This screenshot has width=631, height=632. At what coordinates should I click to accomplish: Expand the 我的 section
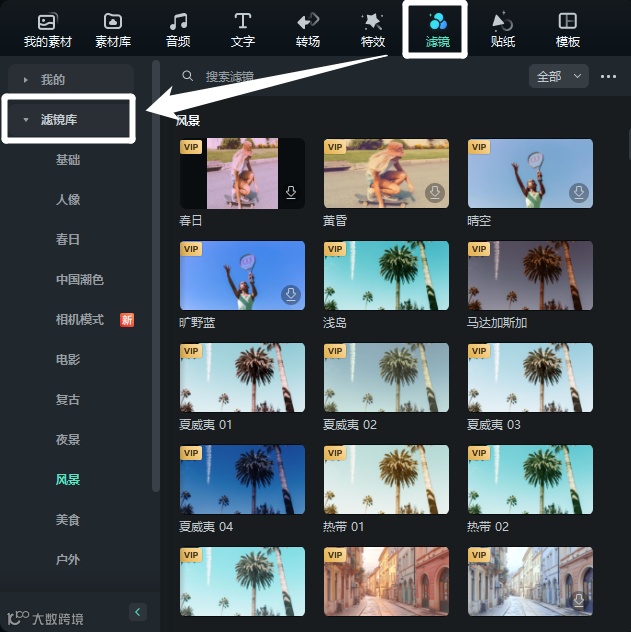(71, 79)
